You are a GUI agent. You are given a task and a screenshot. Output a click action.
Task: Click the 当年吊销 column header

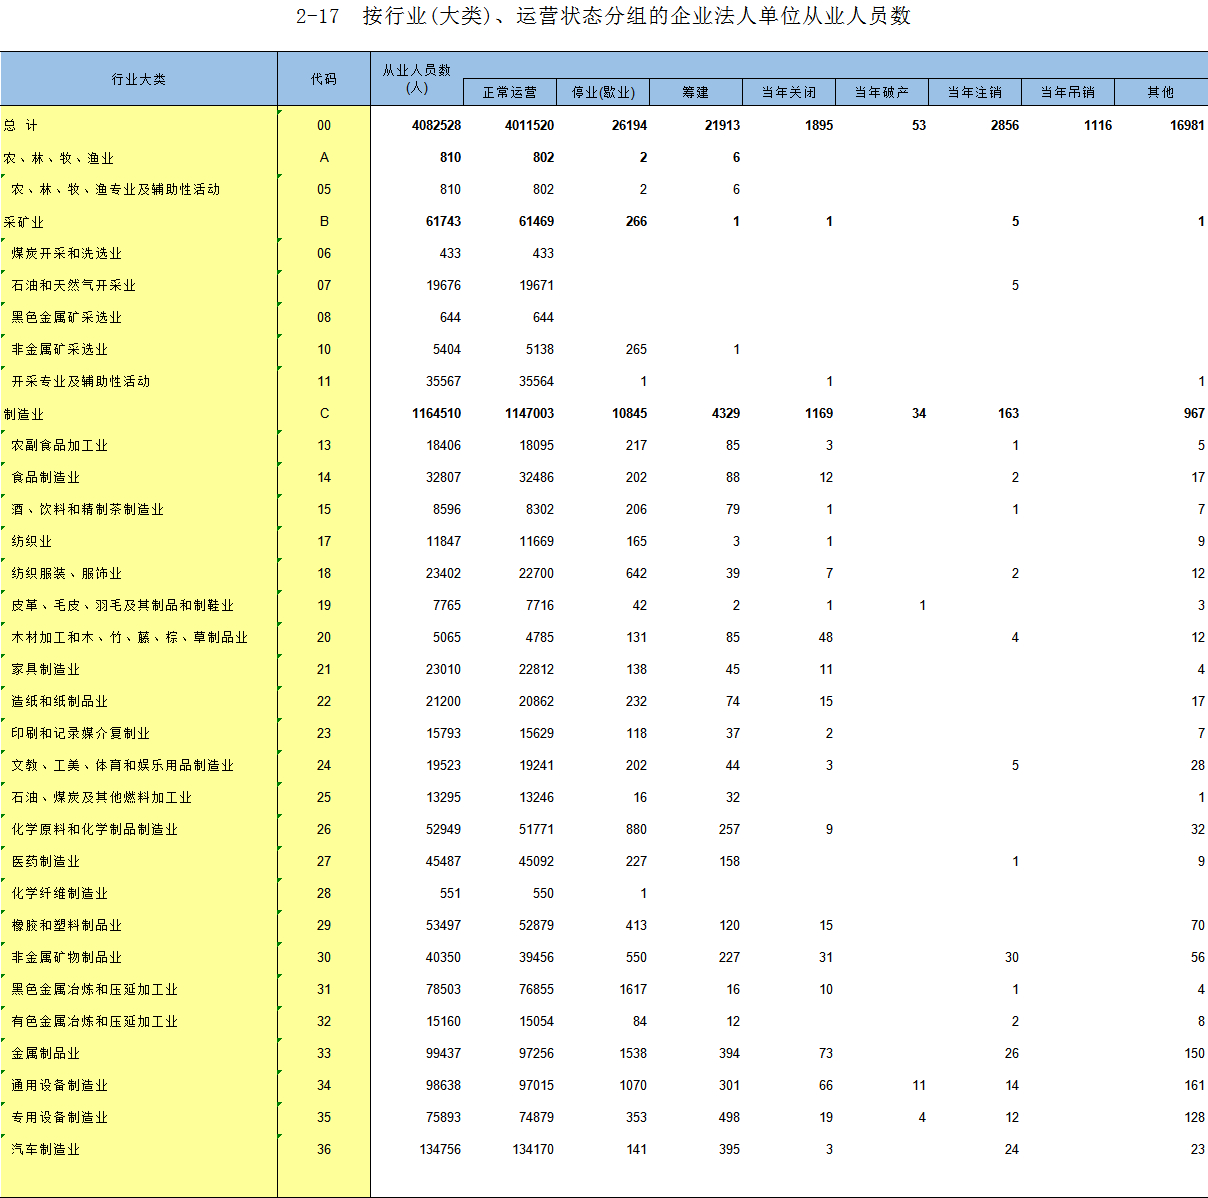tap(1068, 92)
